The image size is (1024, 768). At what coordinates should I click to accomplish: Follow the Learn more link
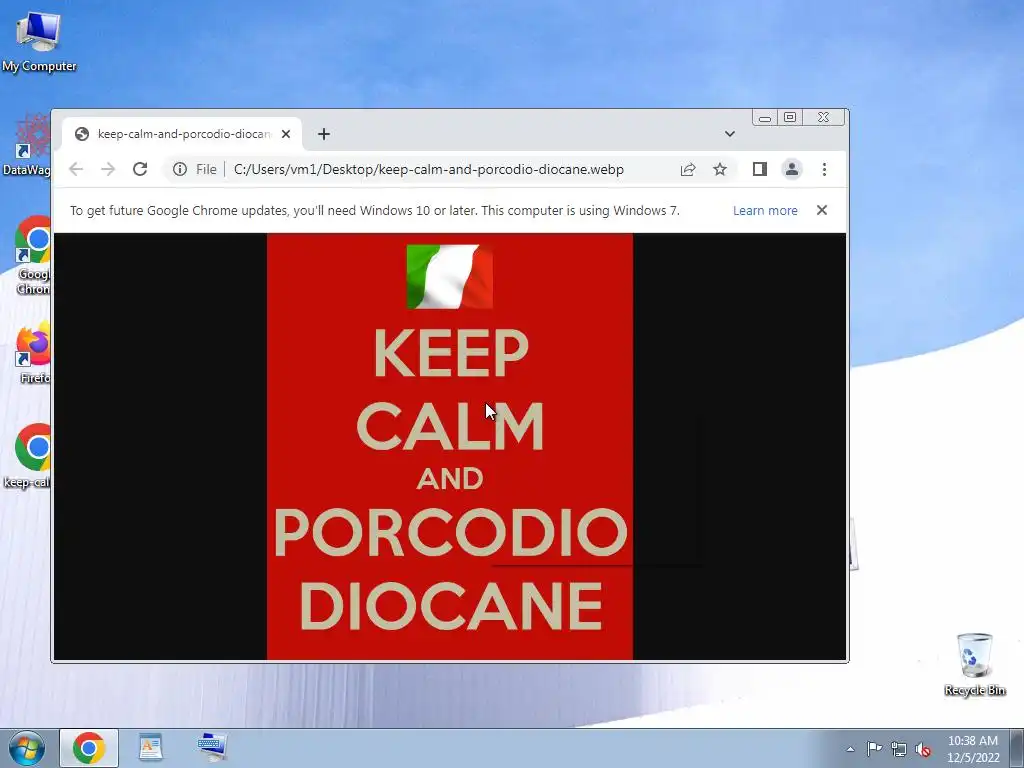pyautogui.click(x=765, y=210)
